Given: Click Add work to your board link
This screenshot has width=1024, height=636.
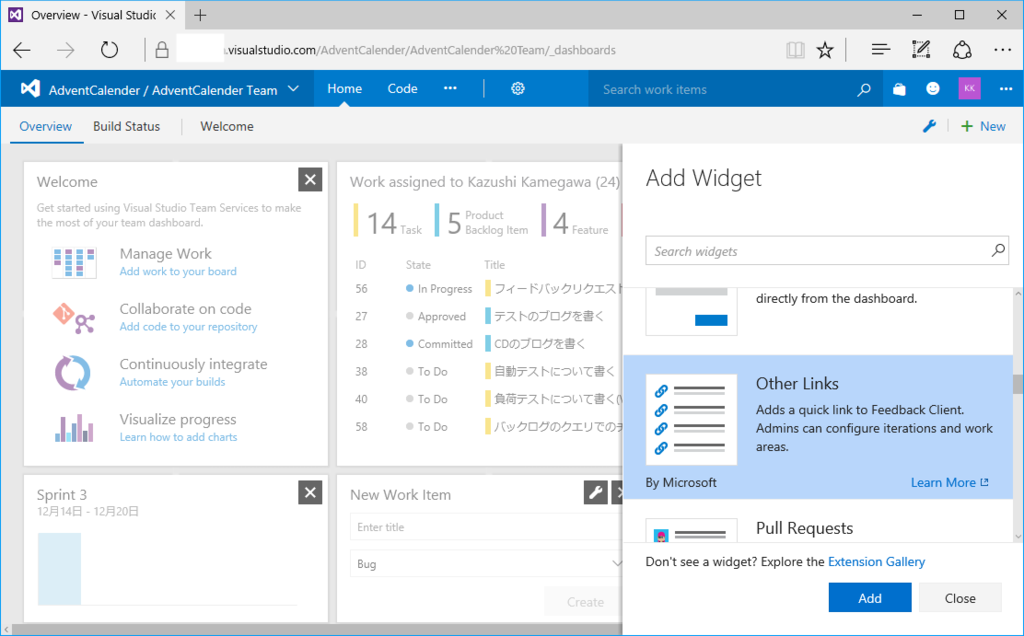Looking at the screenshot, I should pos(178,271).
